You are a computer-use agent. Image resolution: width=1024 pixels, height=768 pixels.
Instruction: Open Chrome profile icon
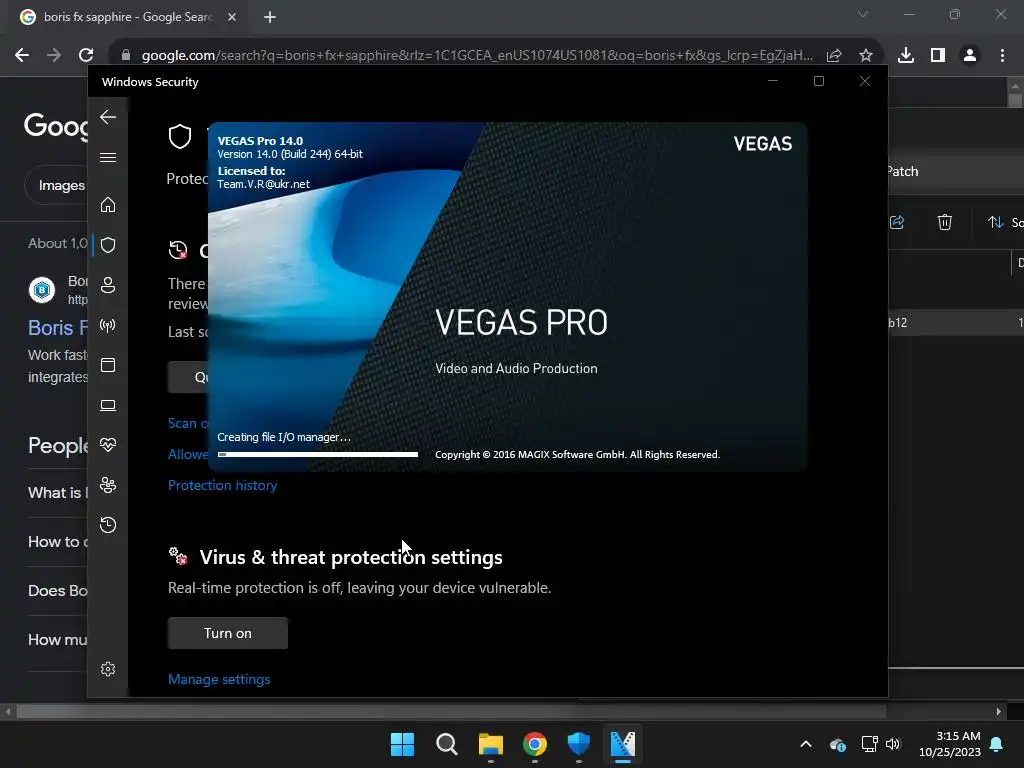coord(970,56)
